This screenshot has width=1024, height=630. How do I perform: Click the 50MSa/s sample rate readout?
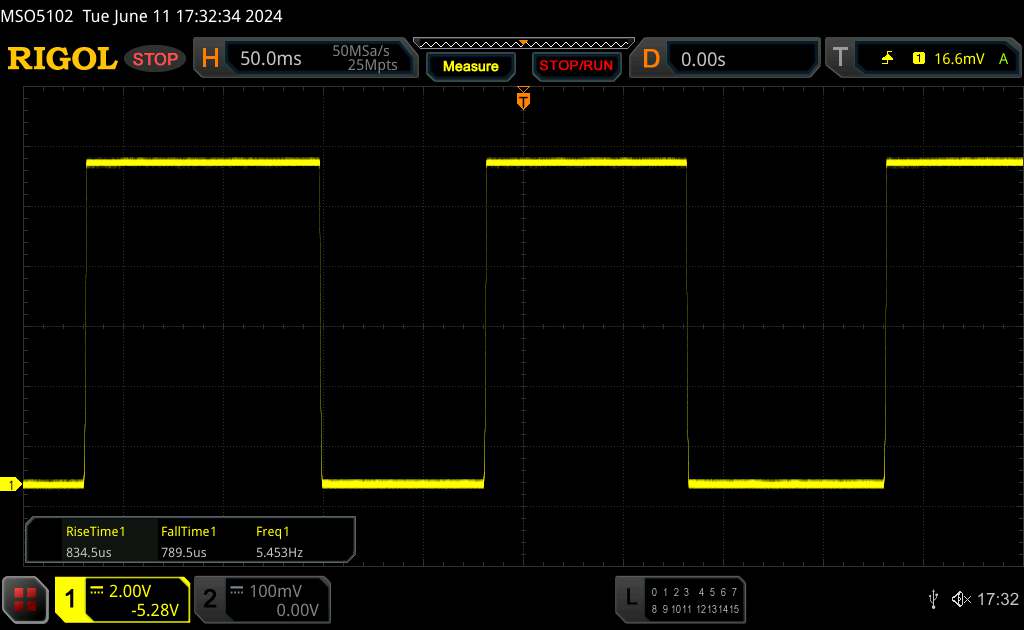360,51
